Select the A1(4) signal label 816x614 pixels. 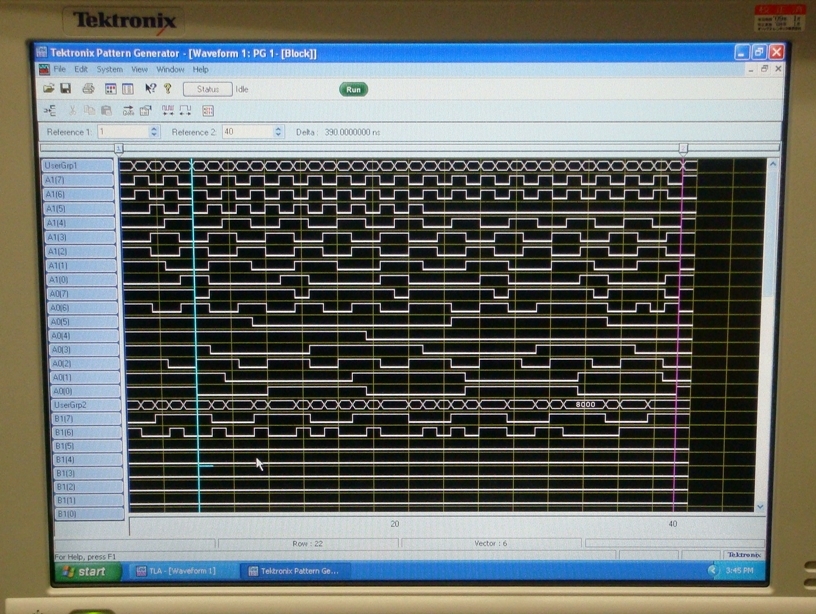click(x=80, y=223)
